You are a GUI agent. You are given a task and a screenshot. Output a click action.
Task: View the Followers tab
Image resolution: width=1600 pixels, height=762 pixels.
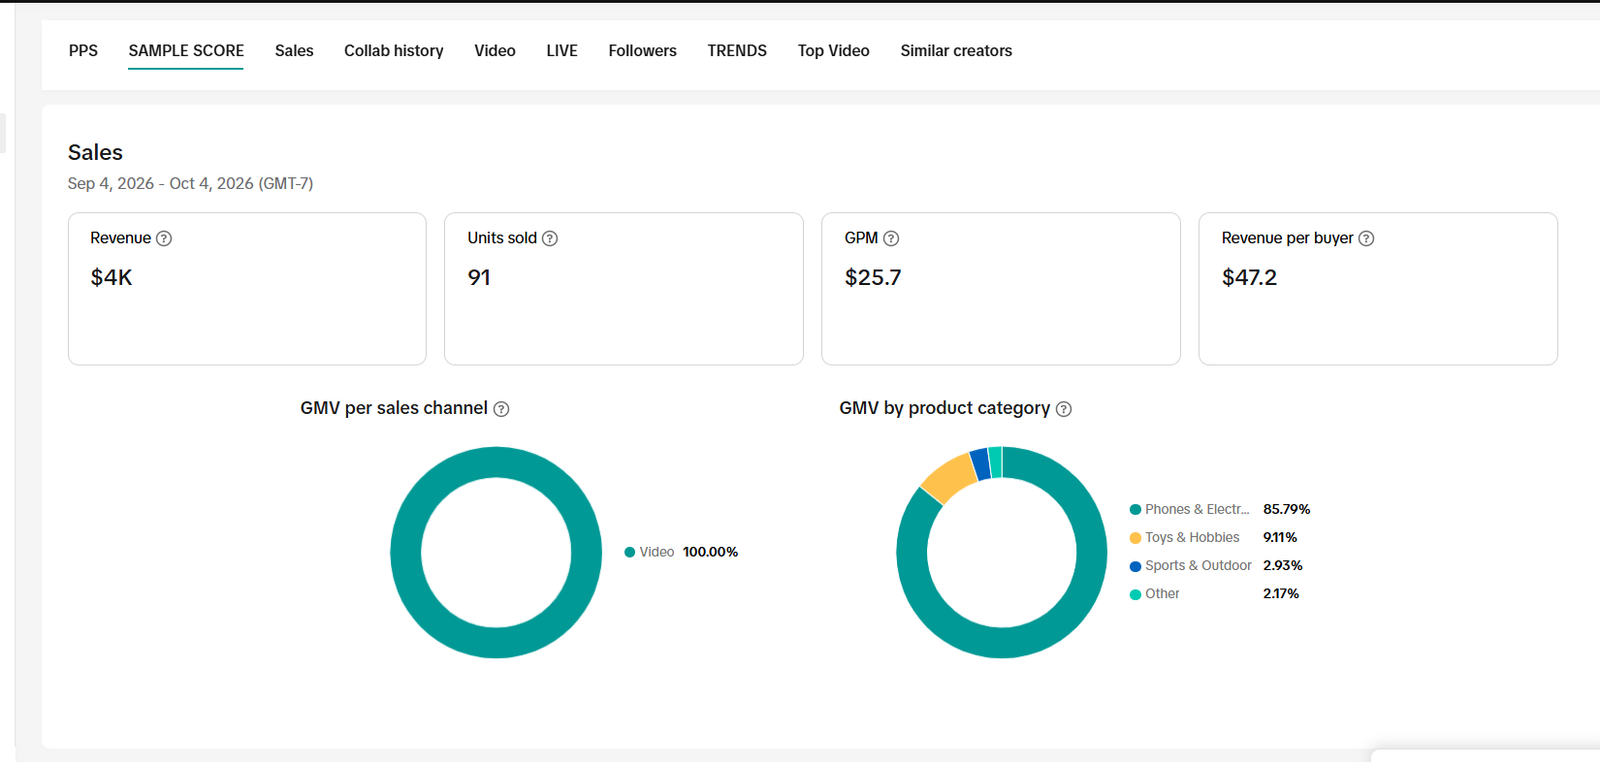(x=642, y=51)
